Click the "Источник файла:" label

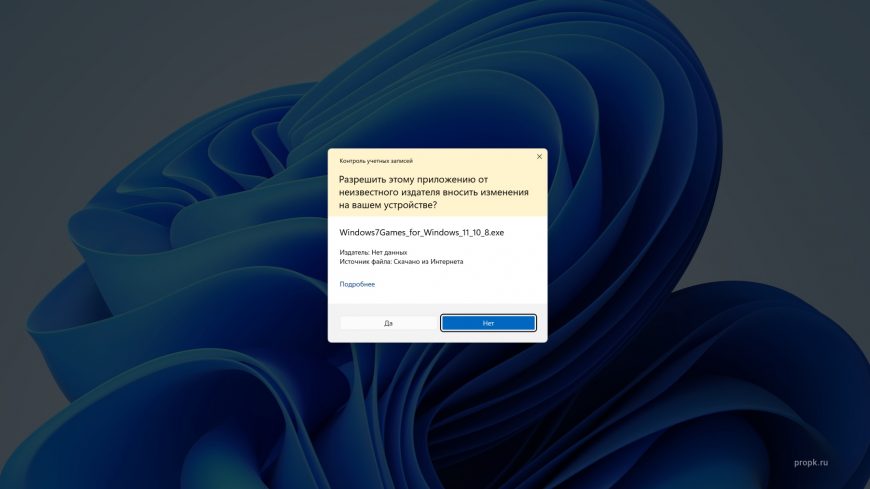366,262
